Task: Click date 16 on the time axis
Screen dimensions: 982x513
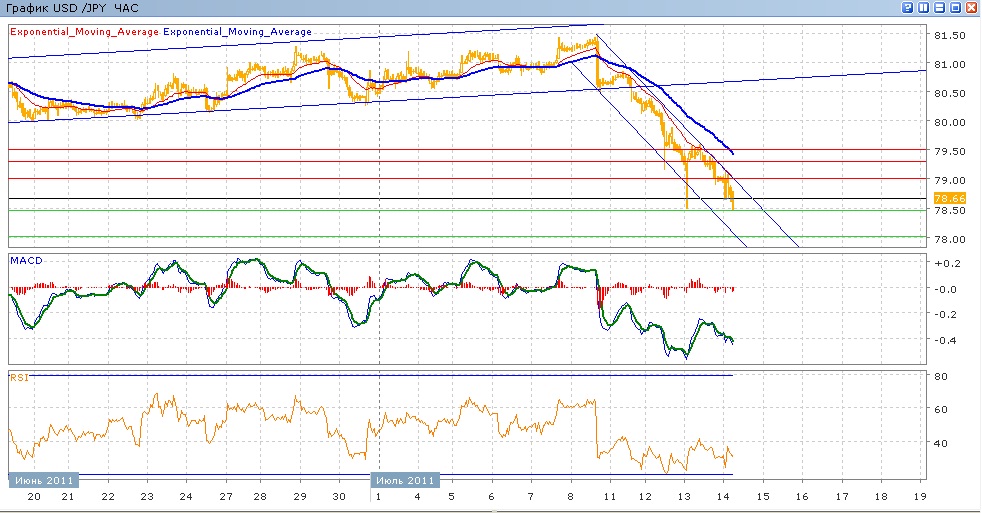Action: coord(802,497)
